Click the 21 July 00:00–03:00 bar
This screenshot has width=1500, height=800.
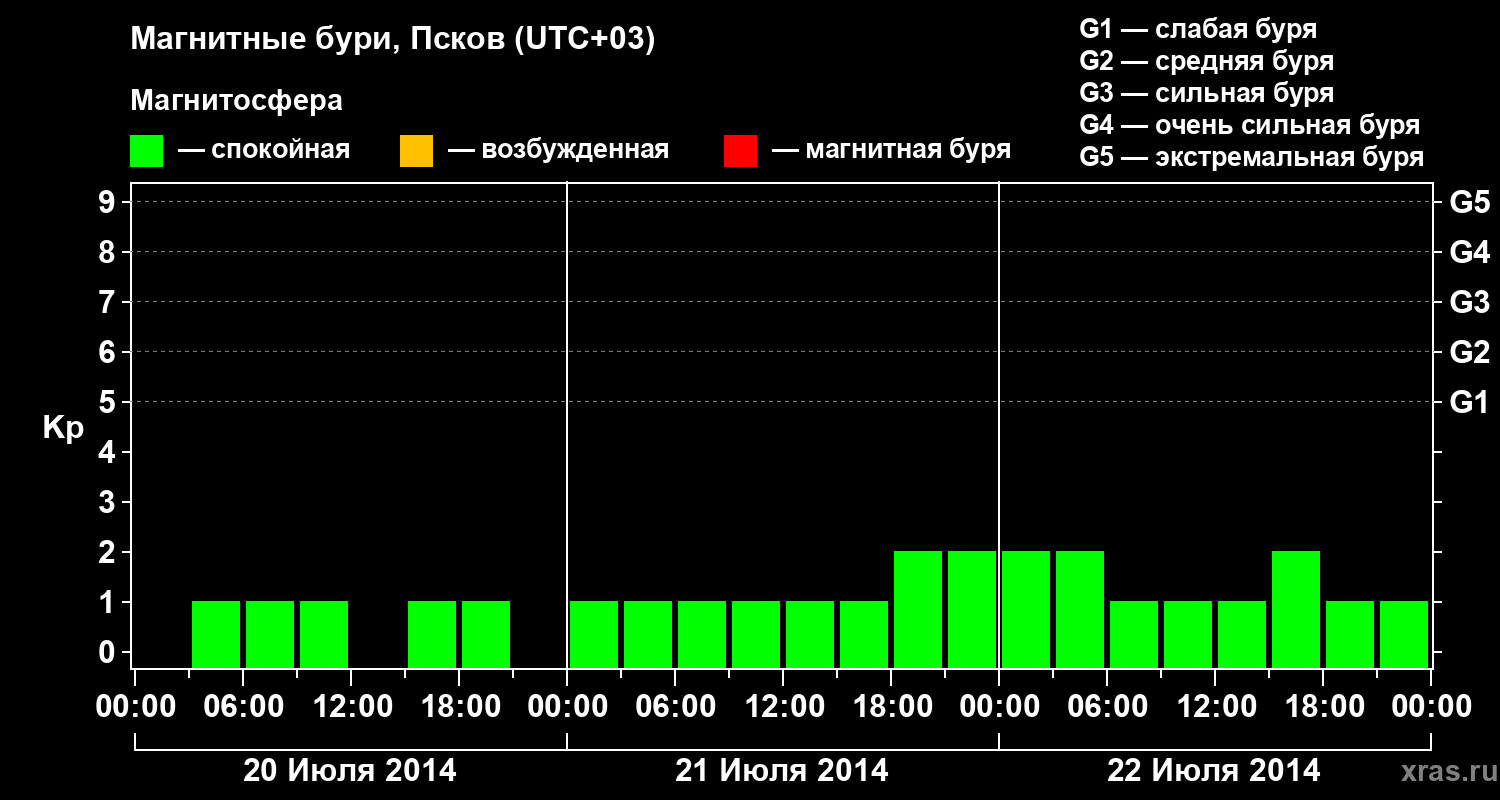[594, 634]
